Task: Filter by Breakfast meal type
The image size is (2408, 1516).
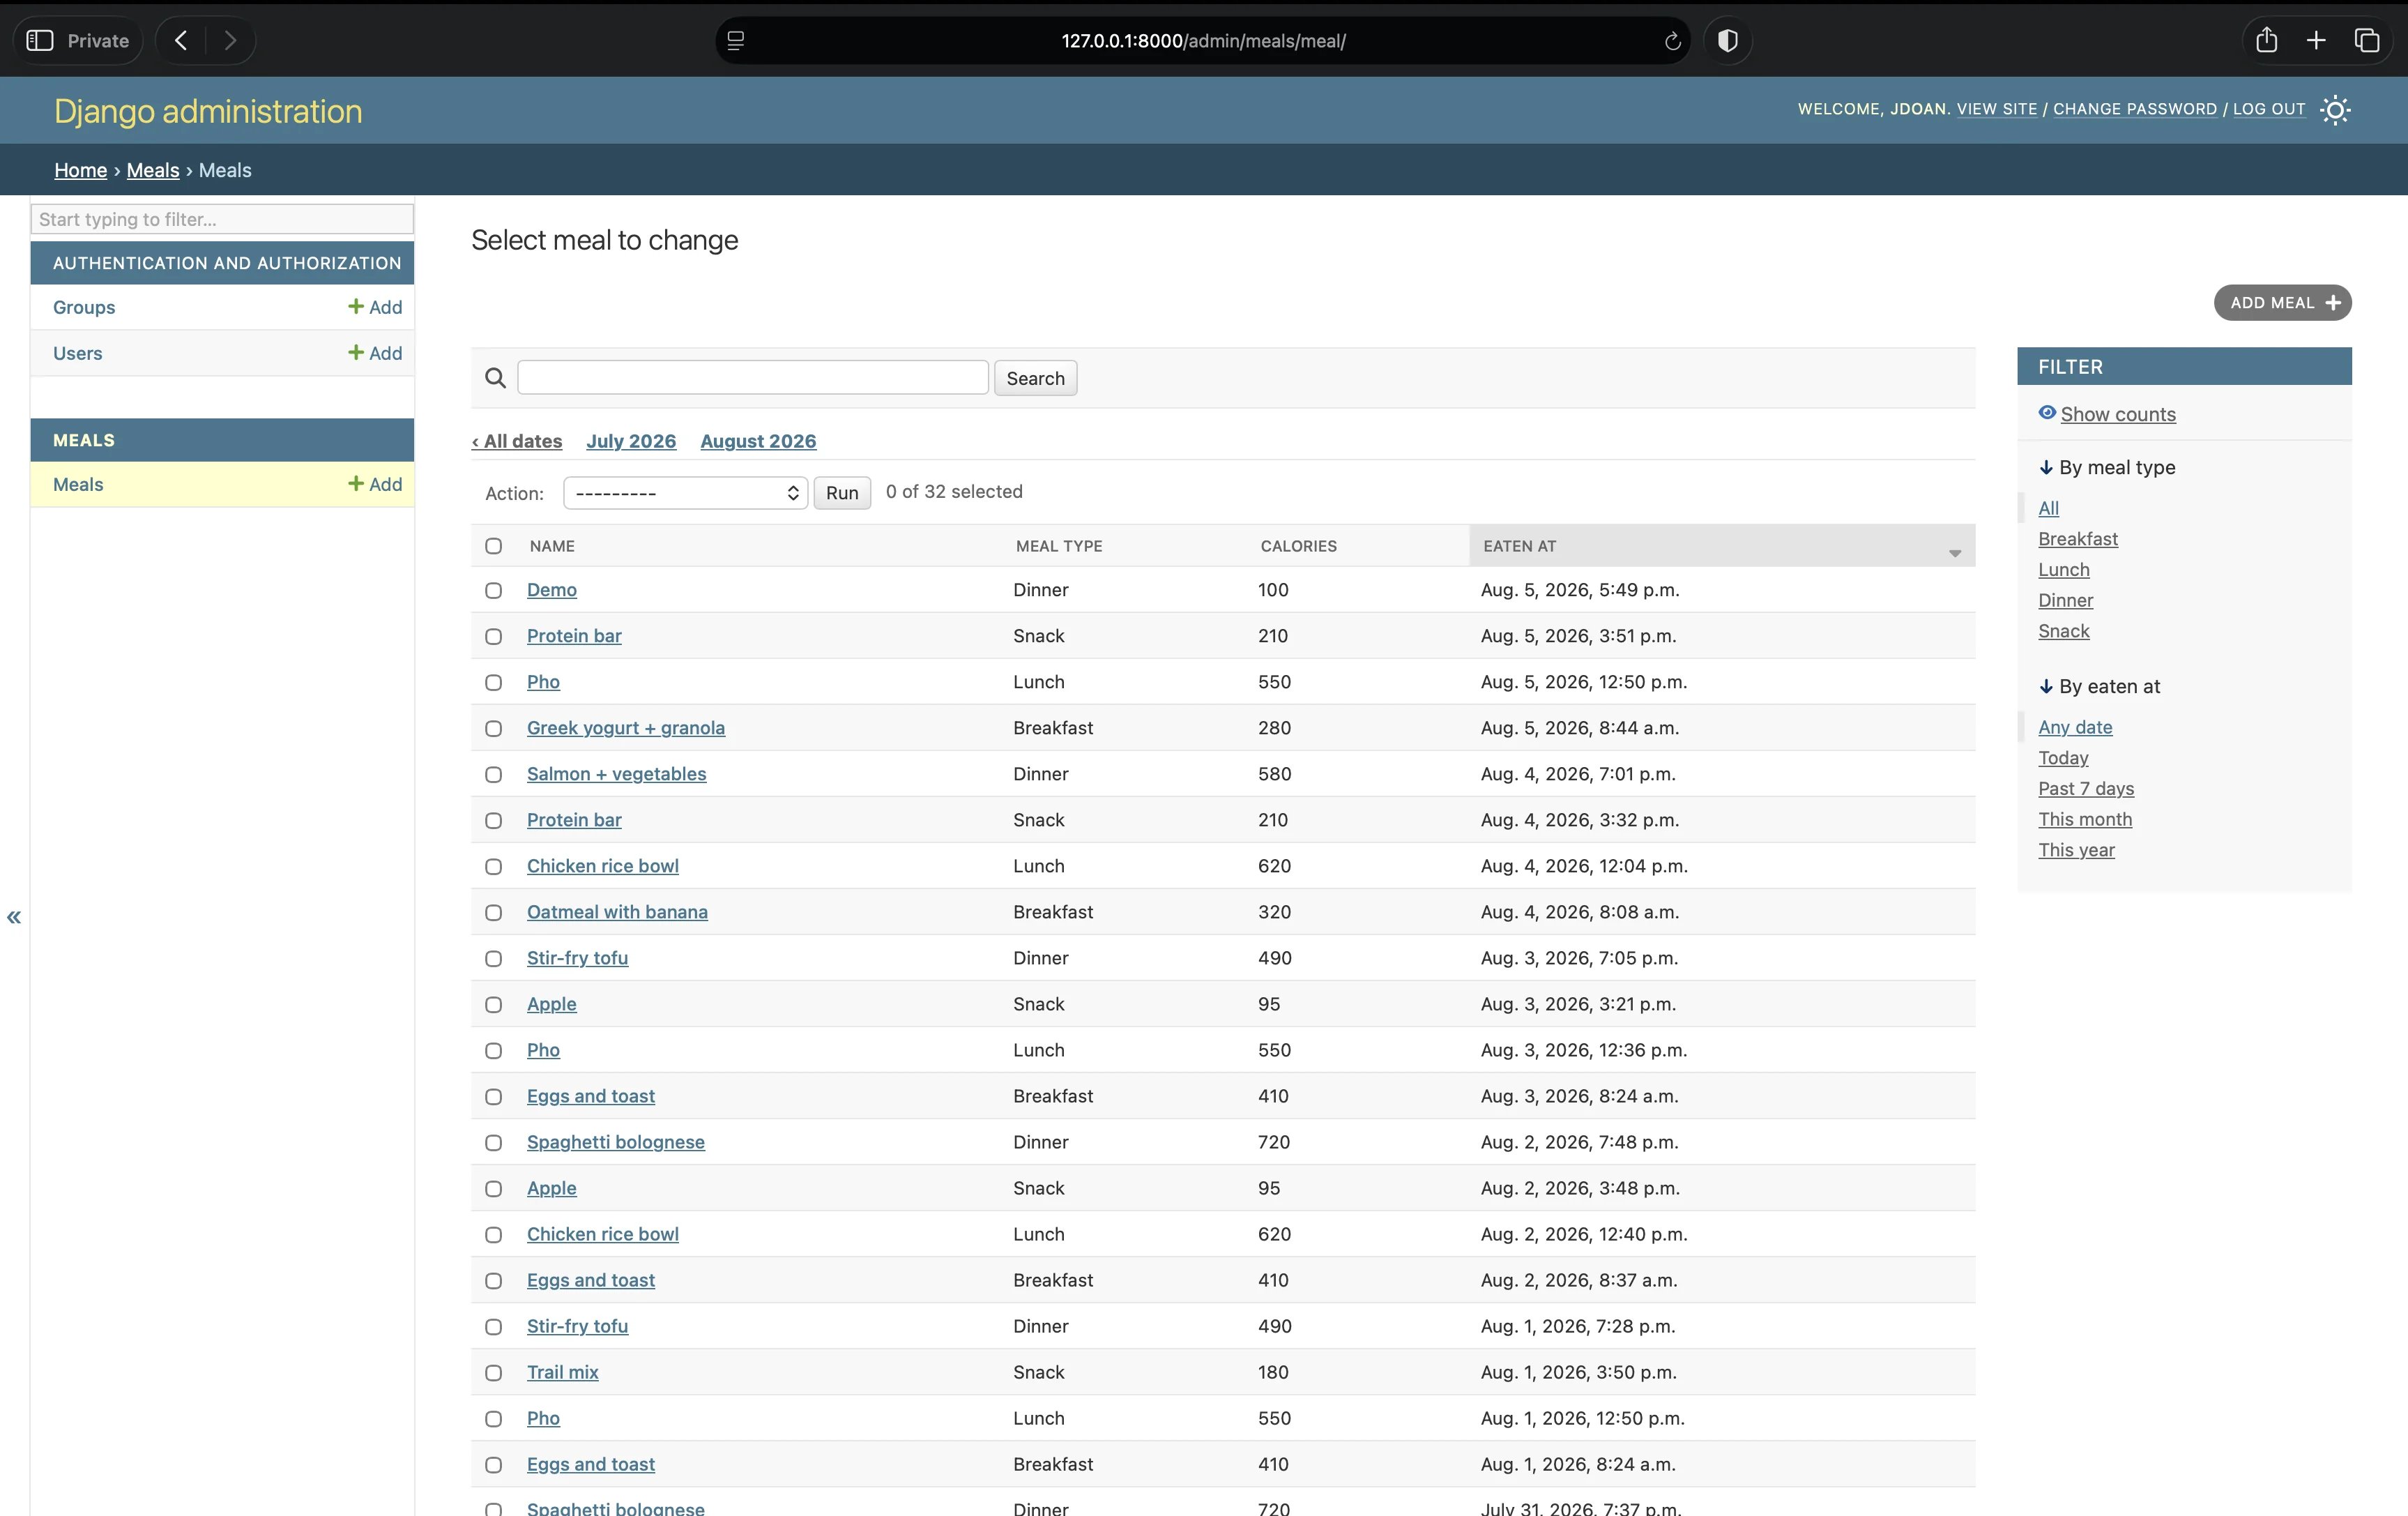Action: [x=2078, y=539]
